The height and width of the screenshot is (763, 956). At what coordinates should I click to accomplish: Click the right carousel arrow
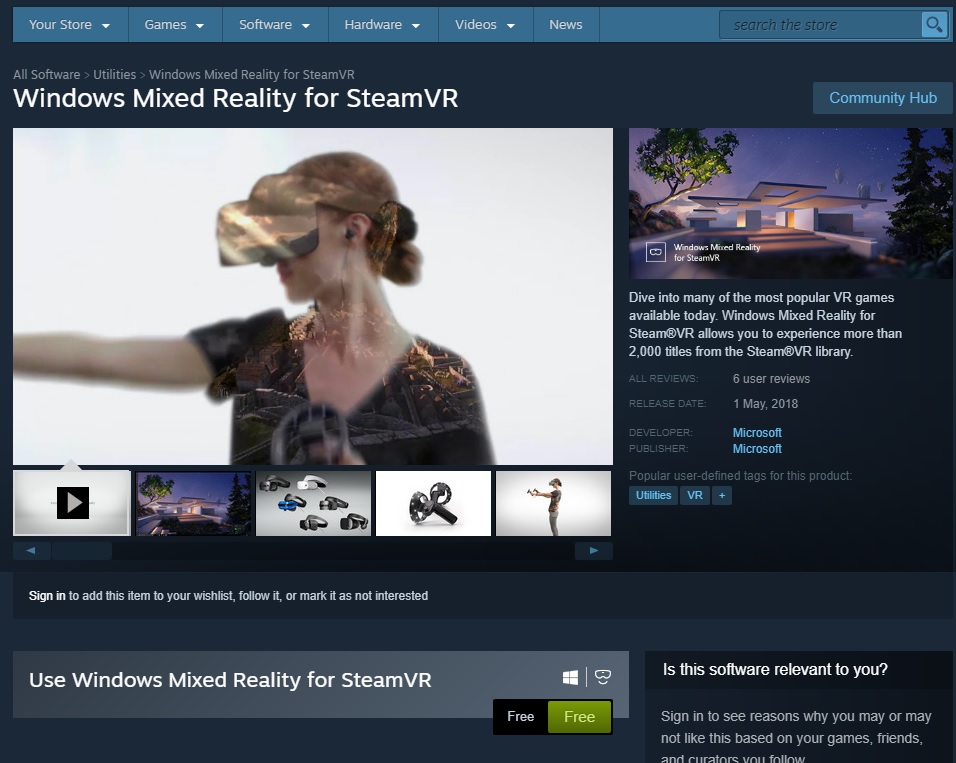point(594,550)
